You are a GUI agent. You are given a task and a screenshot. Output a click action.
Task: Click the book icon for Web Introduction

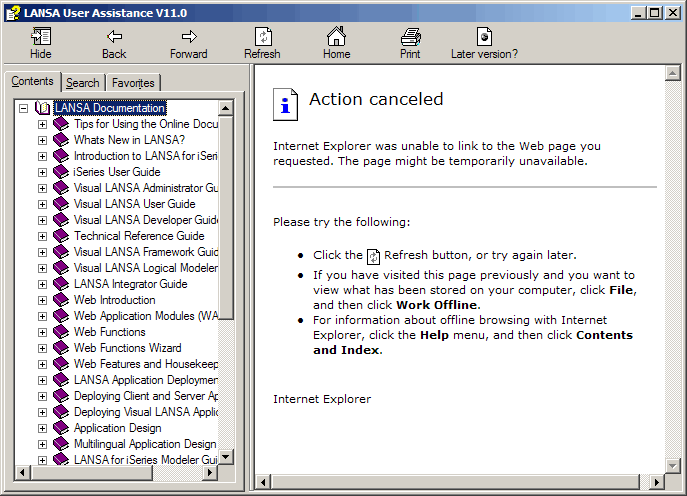[x=61, y=300]
